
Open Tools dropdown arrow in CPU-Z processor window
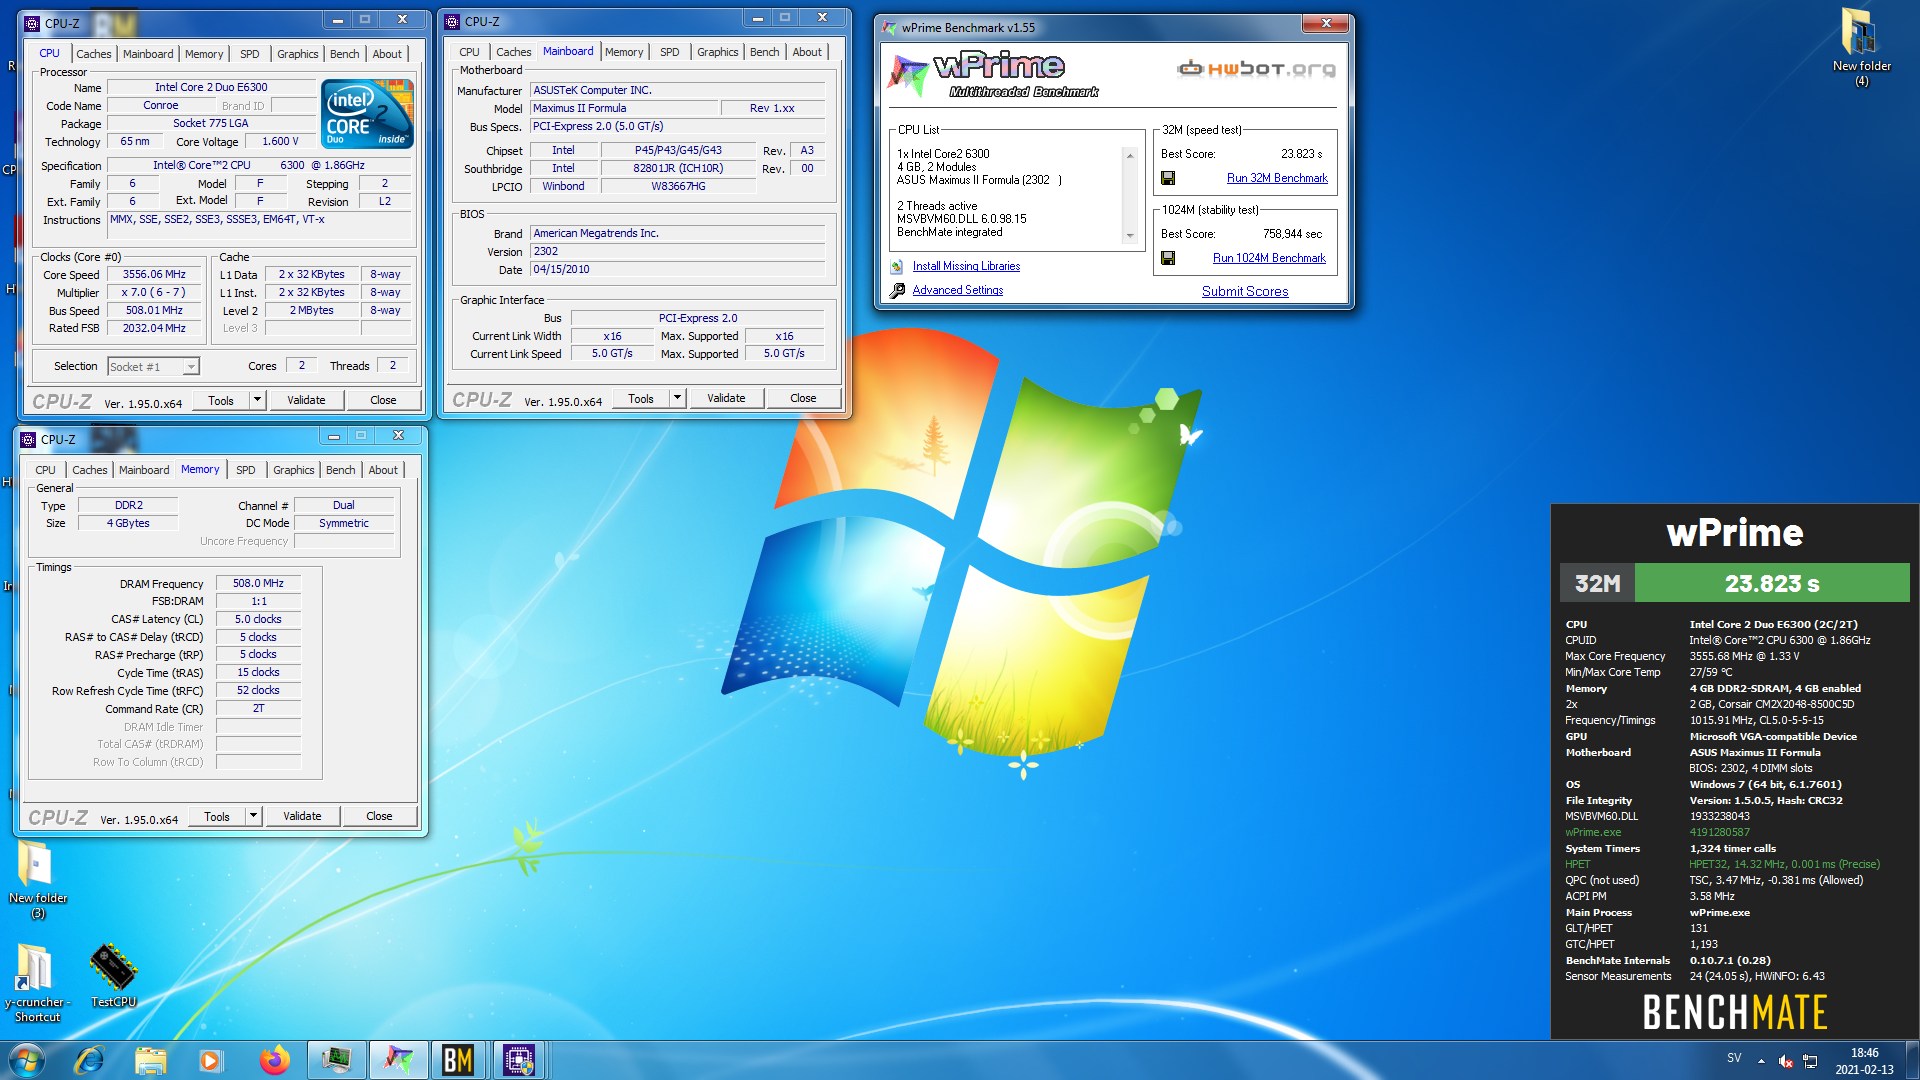(x=257, y=400)
